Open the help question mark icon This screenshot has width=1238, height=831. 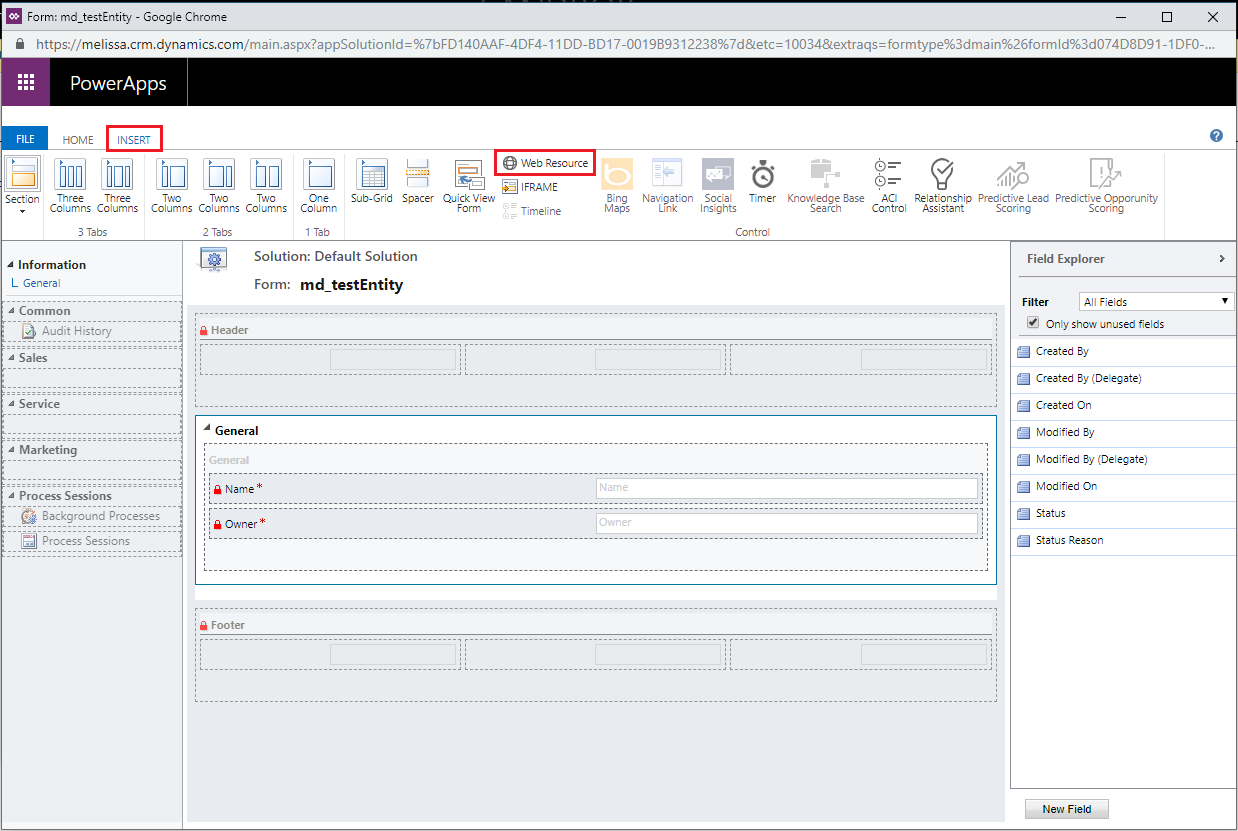click(x=1216, y=136)
